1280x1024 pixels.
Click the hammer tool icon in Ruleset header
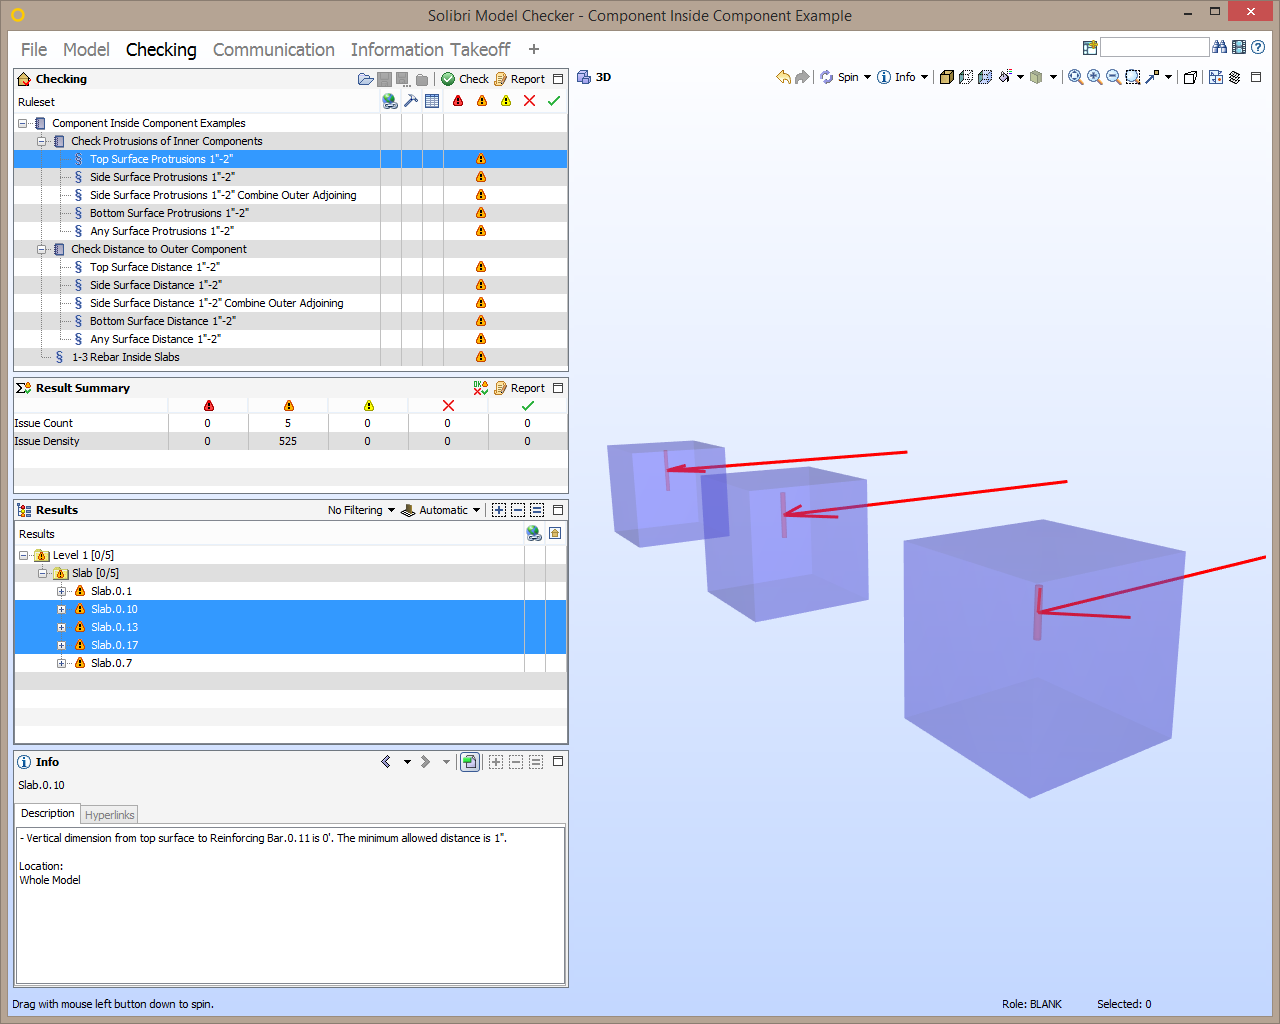411,101
